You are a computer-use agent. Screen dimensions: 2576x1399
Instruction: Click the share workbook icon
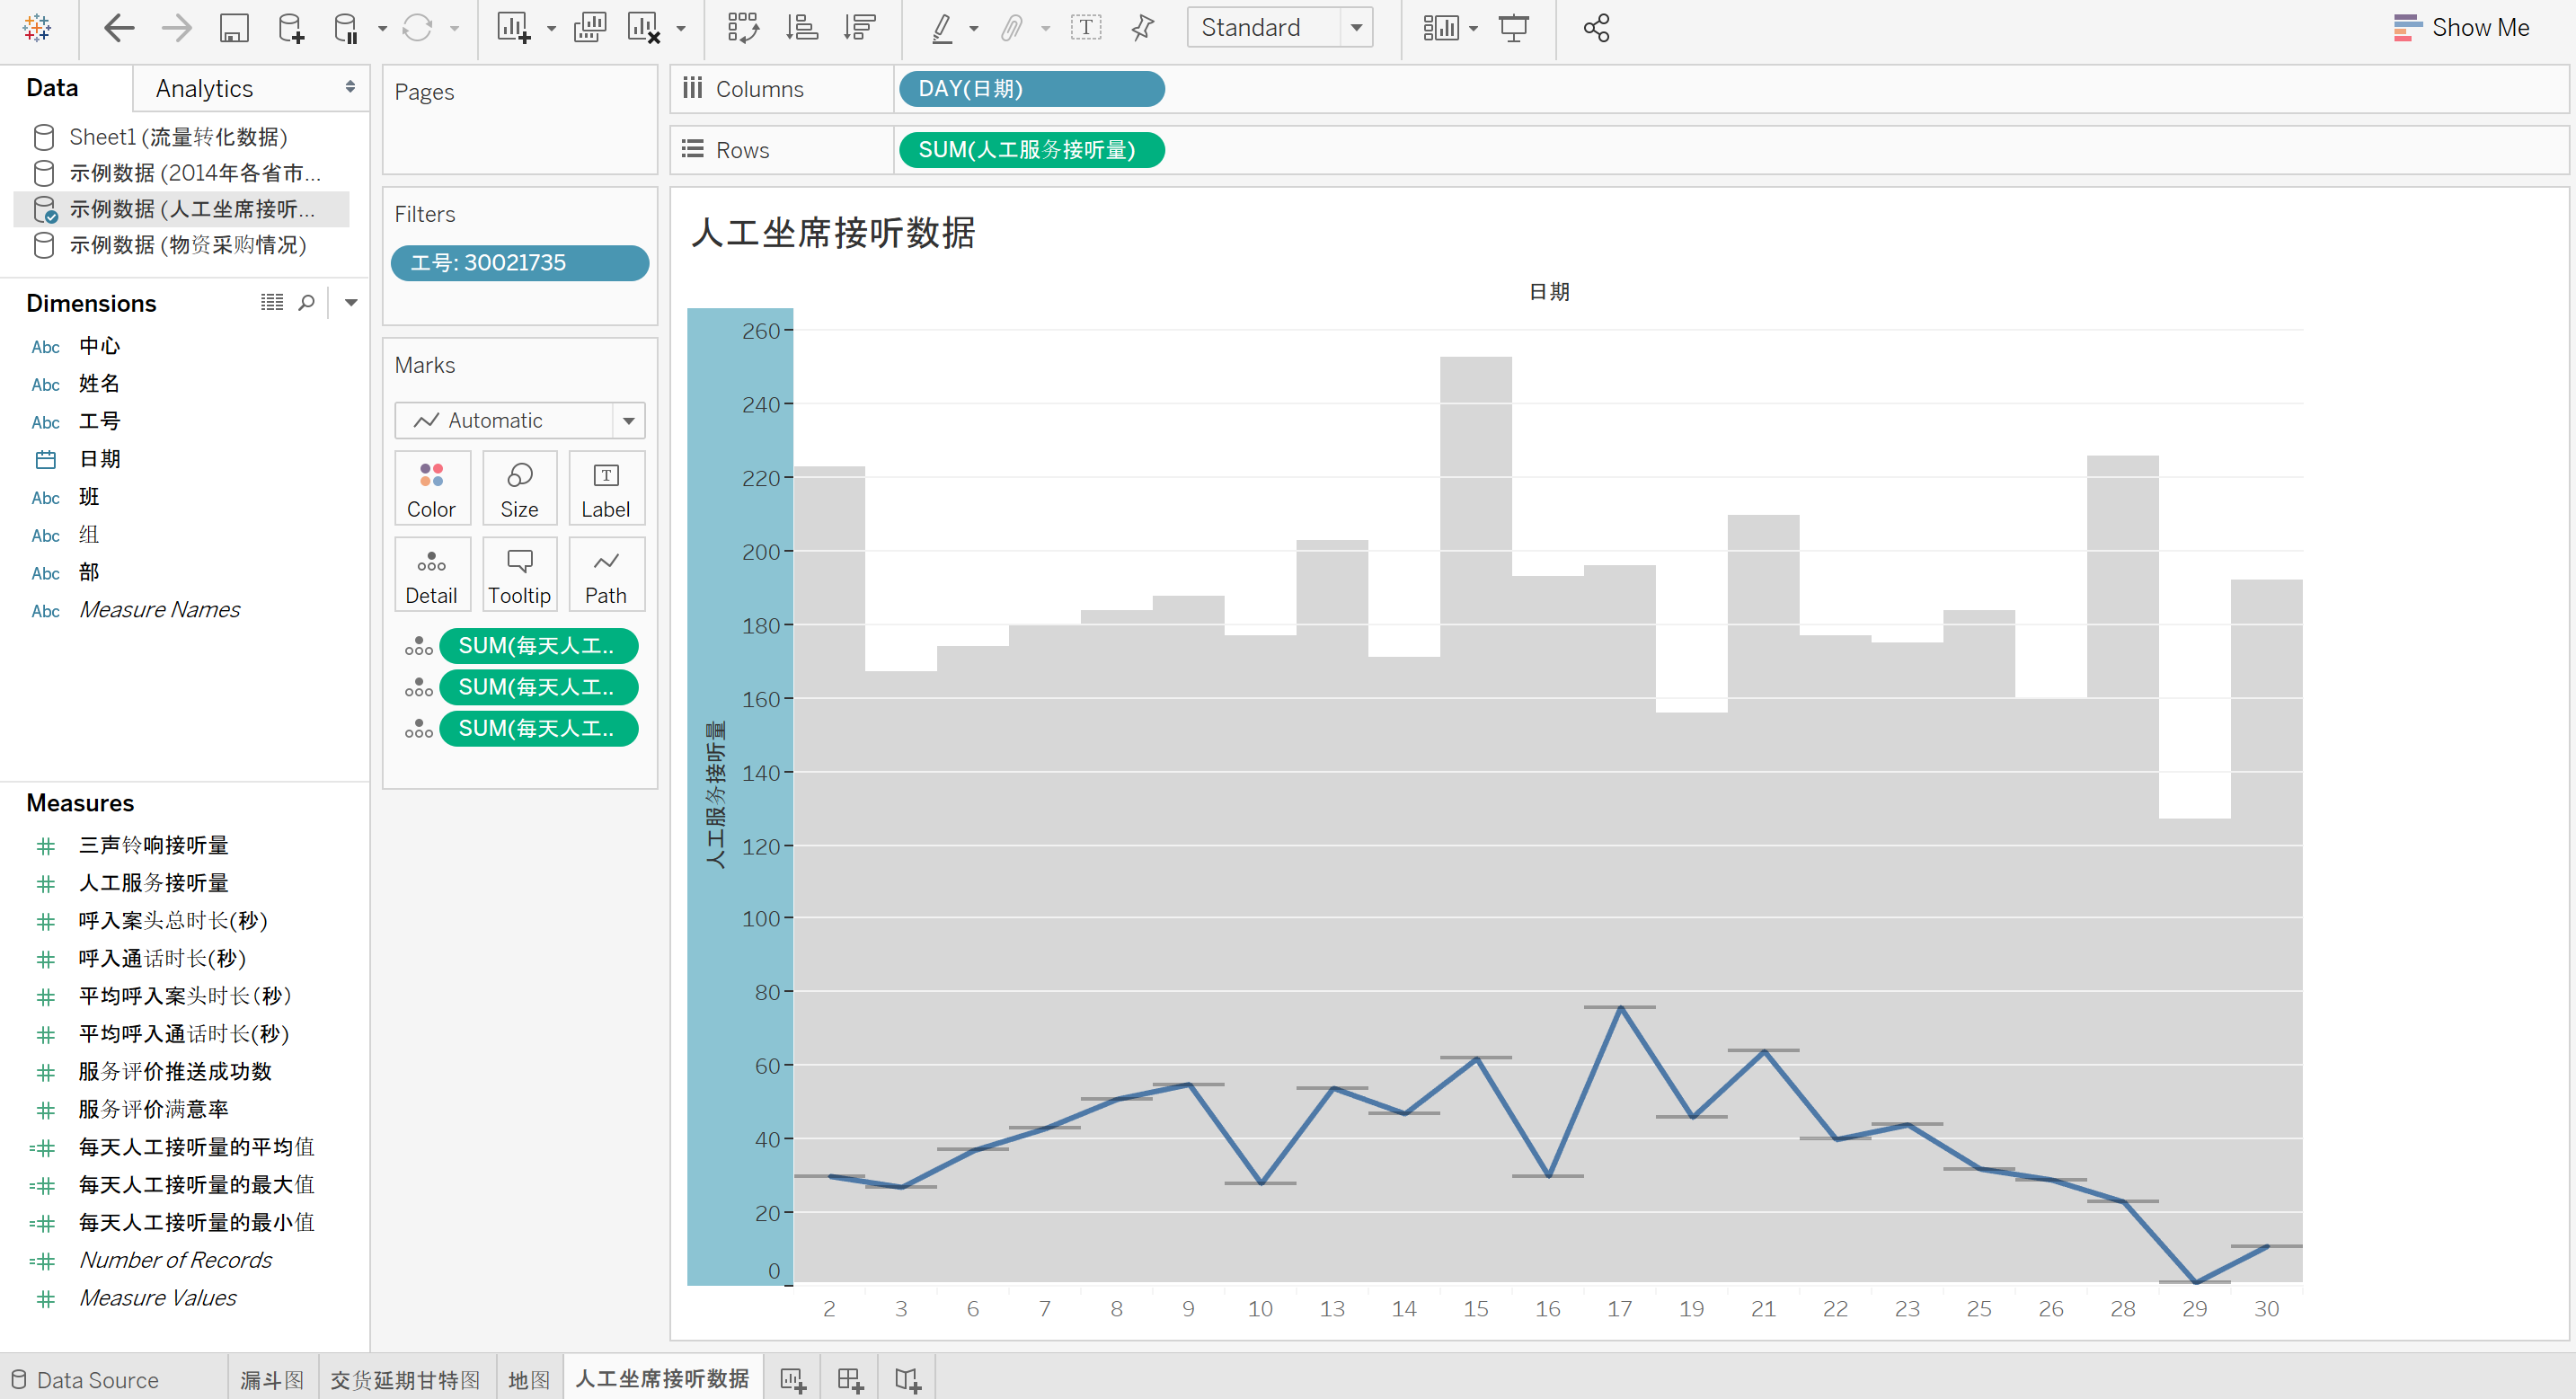point(1596,28)
